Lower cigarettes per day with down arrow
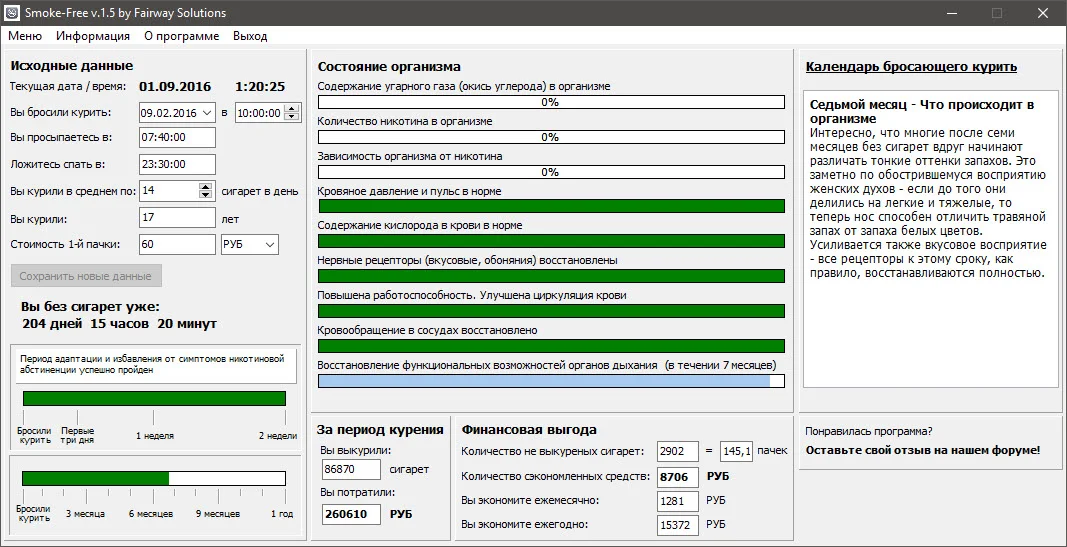This screenshot has width=1067, height=547. coord(206,195)
